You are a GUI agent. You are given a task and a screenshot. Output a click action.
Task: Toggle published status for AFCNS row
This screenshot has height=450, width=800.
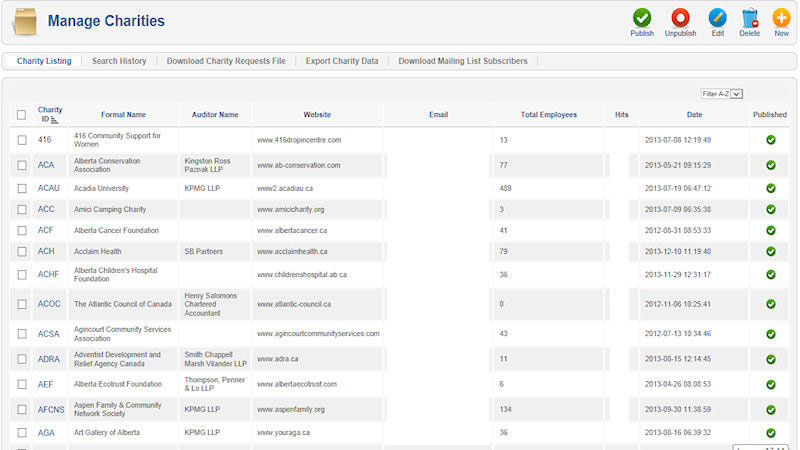coord(770,410)
